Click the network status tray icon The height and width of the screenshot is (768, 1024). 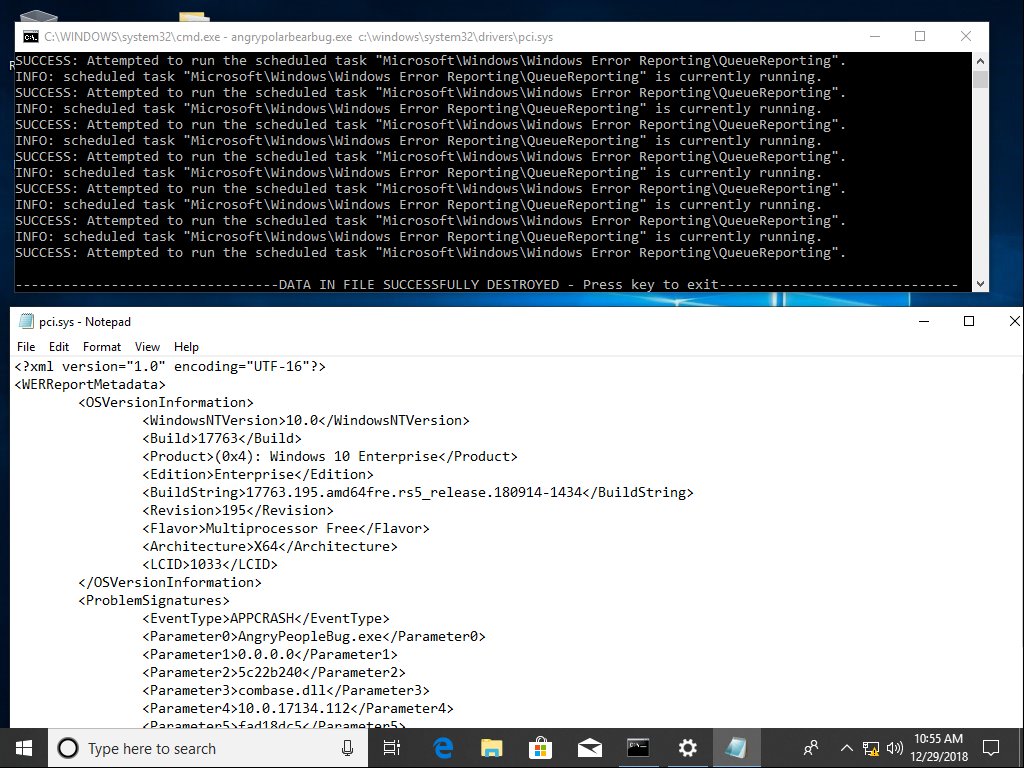click(x=871, y=748)
